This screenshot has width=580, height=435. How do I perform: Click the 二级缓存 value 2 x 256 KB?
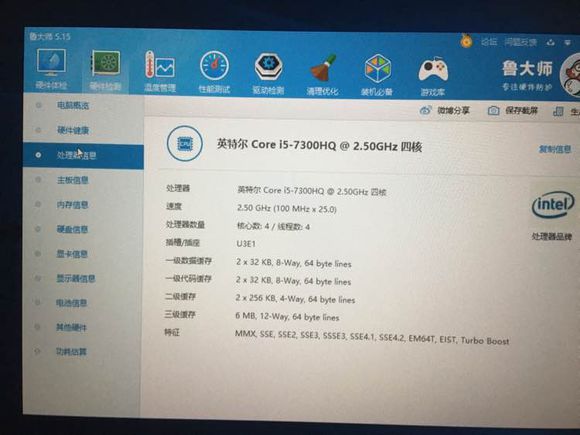click(295, 299)
